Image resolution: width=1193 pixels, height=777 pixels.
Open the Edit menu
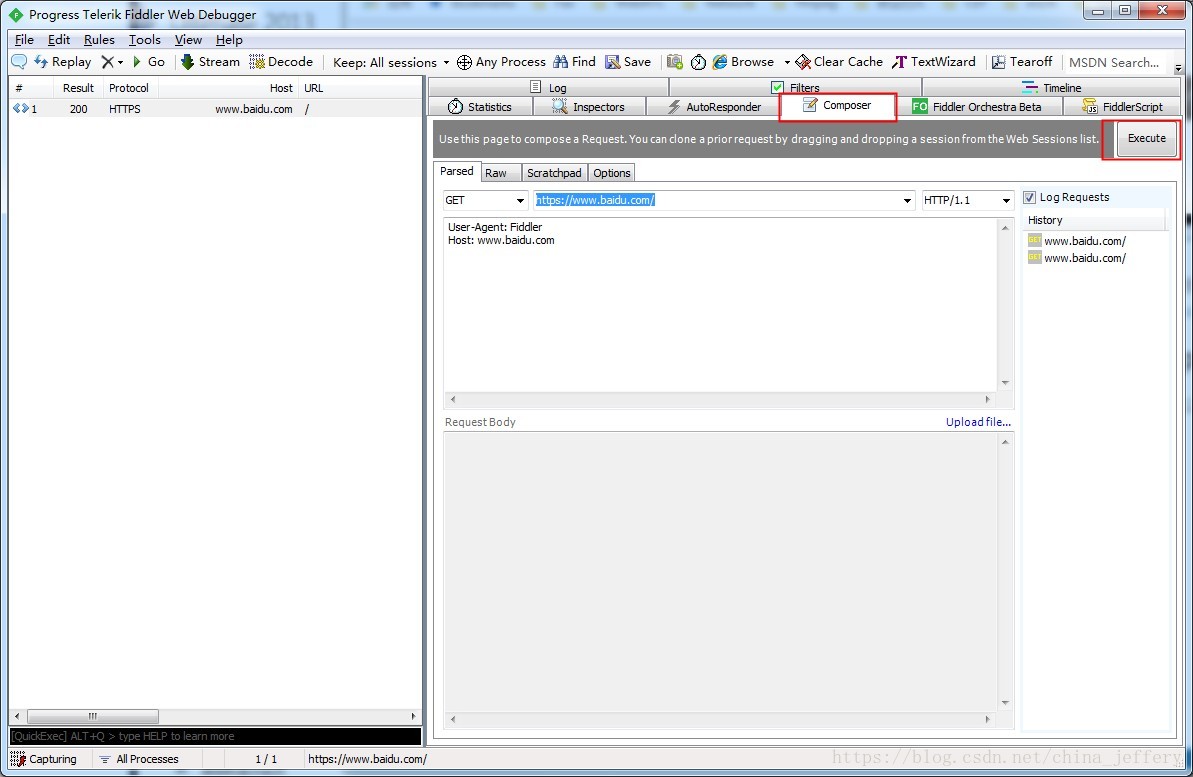59,40
